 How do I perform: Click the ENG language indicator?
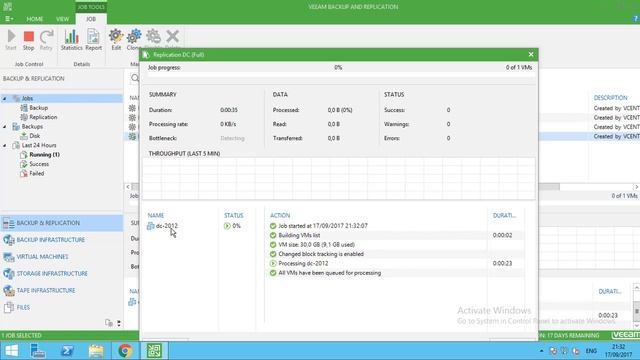point(591,351)
